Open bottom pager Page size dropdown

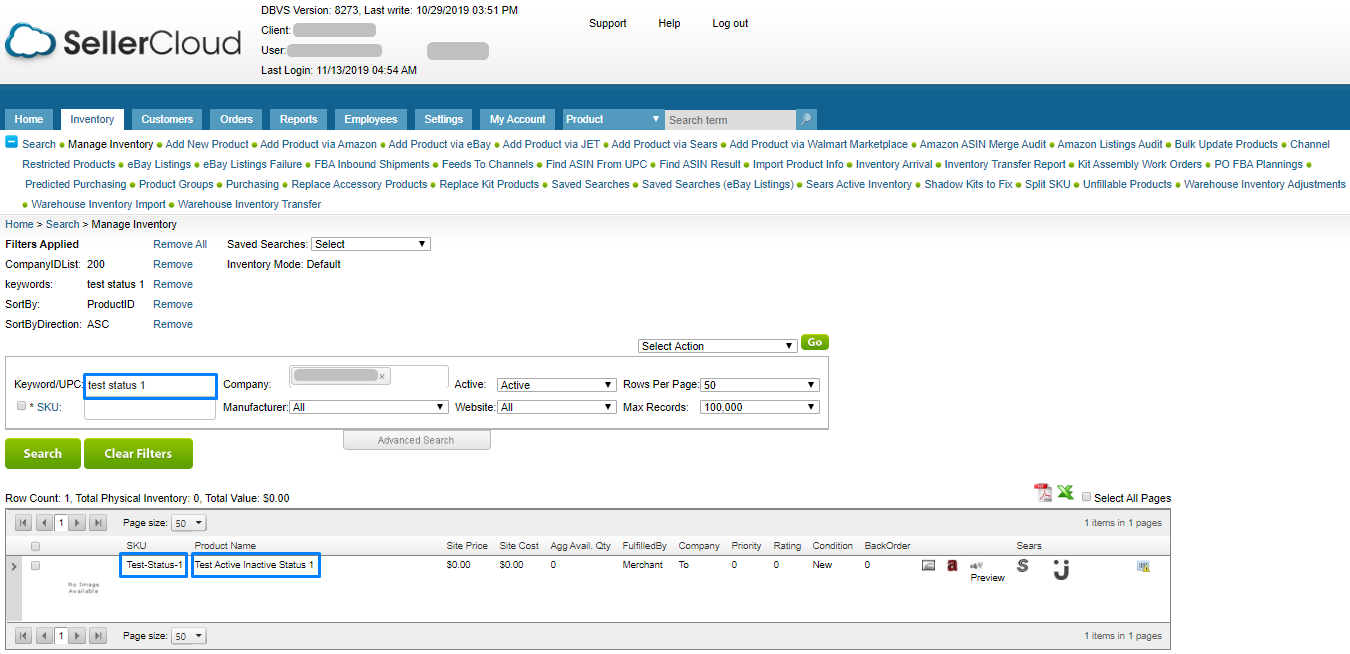189,636
